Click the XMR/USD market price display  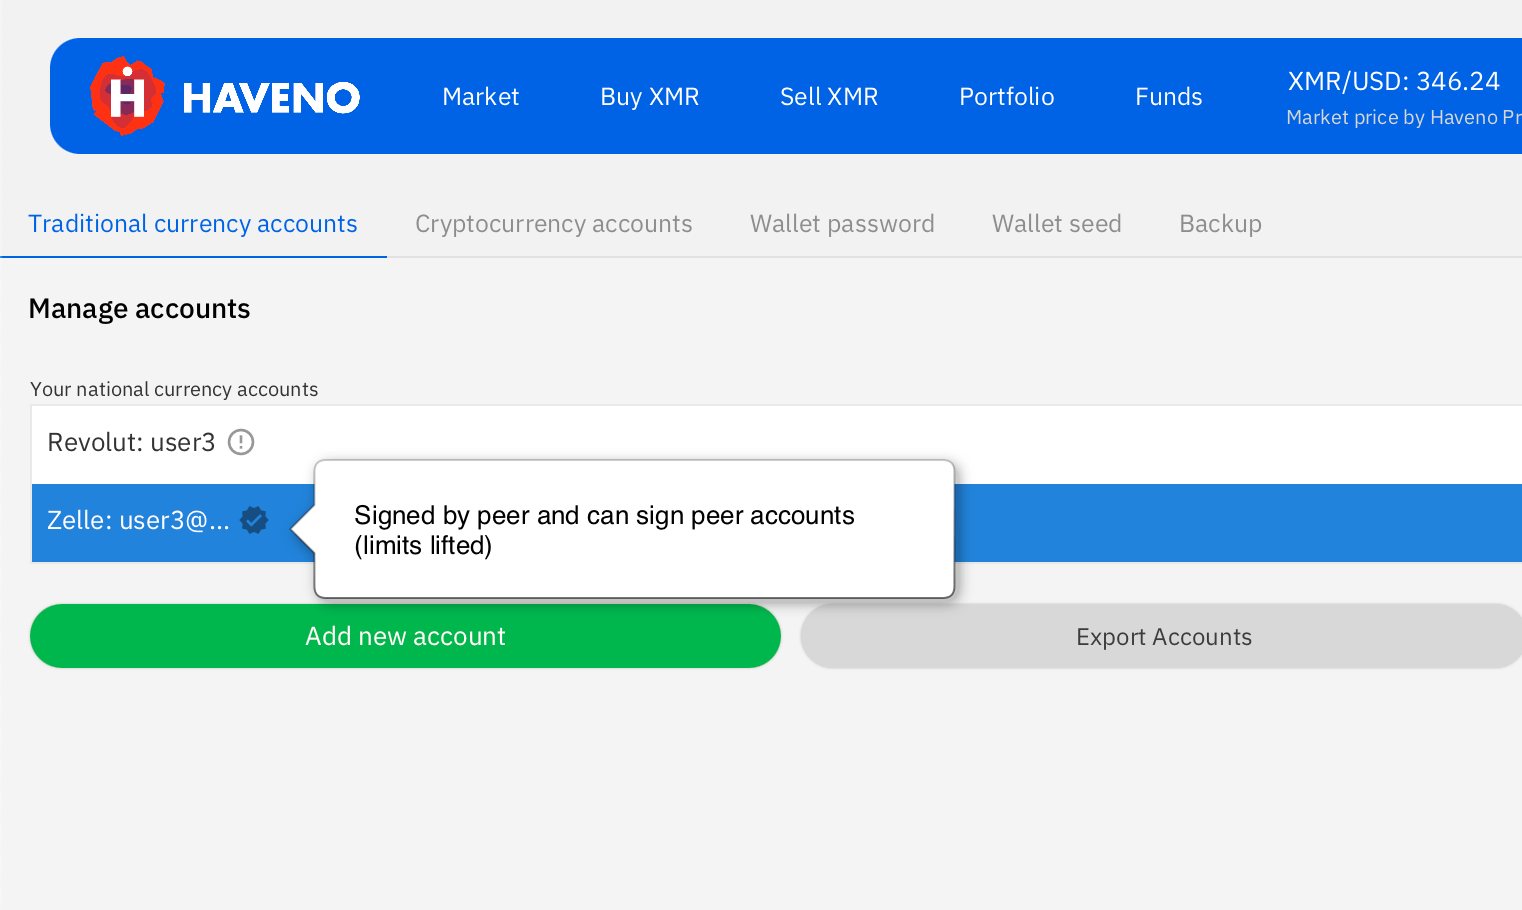(1393, 82)
